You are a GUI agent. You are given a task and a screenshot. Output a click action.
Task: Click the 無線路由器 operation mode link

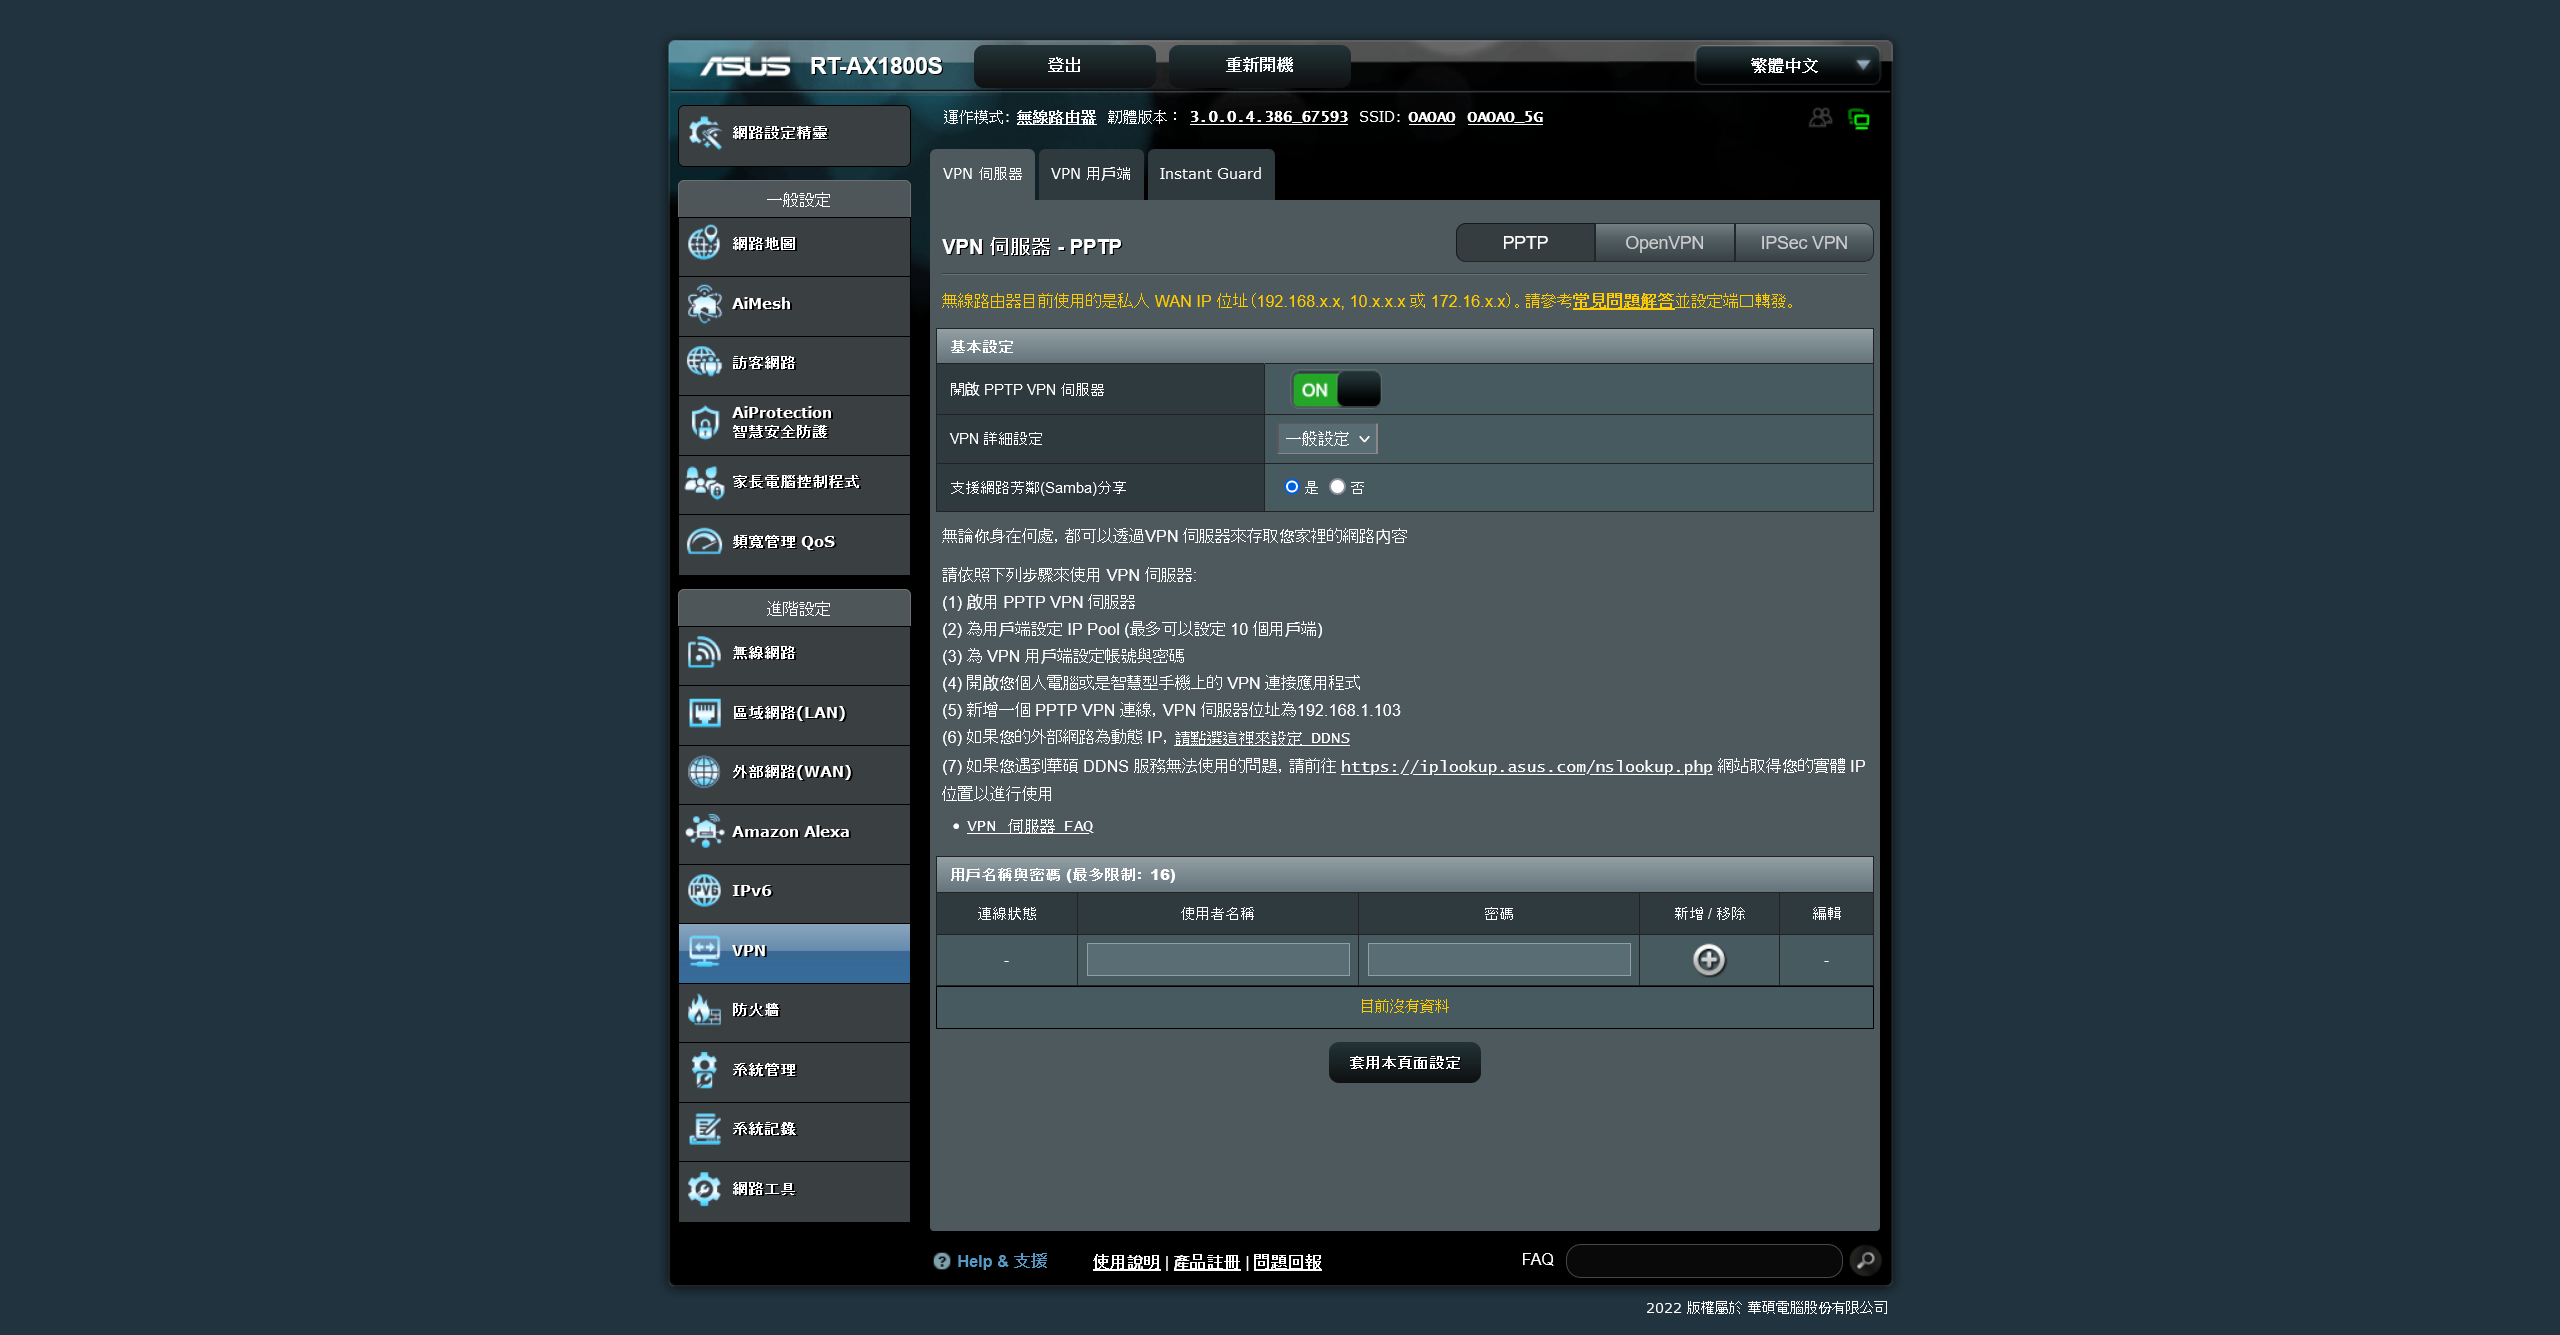1056,117
